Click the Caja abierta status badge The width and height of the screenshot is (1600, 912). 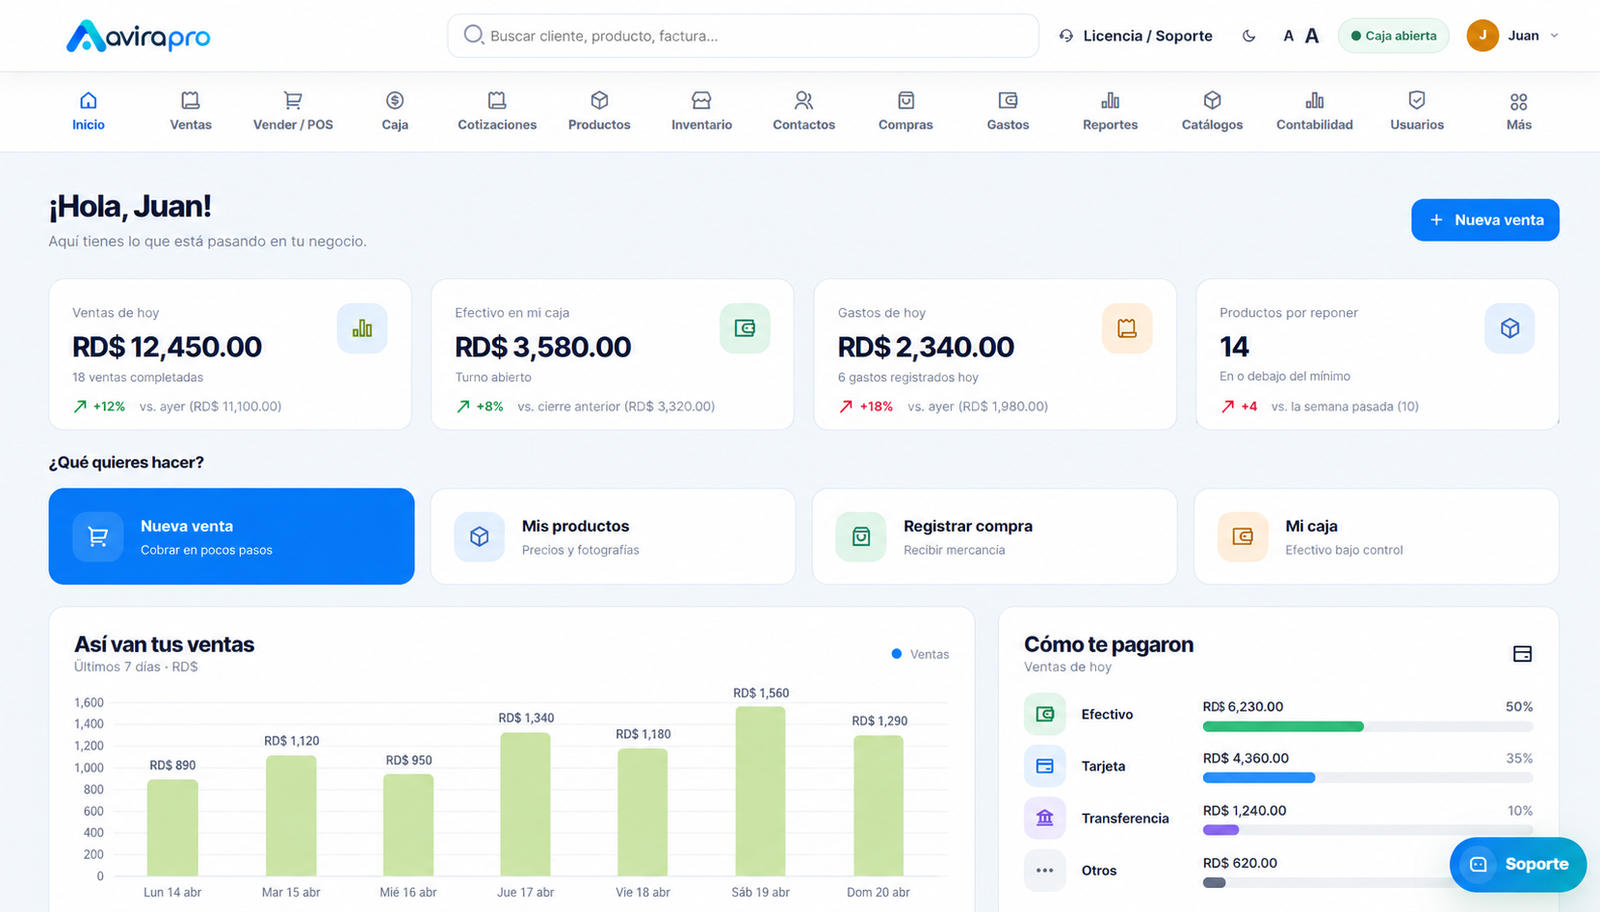[x=1393, y=36]
